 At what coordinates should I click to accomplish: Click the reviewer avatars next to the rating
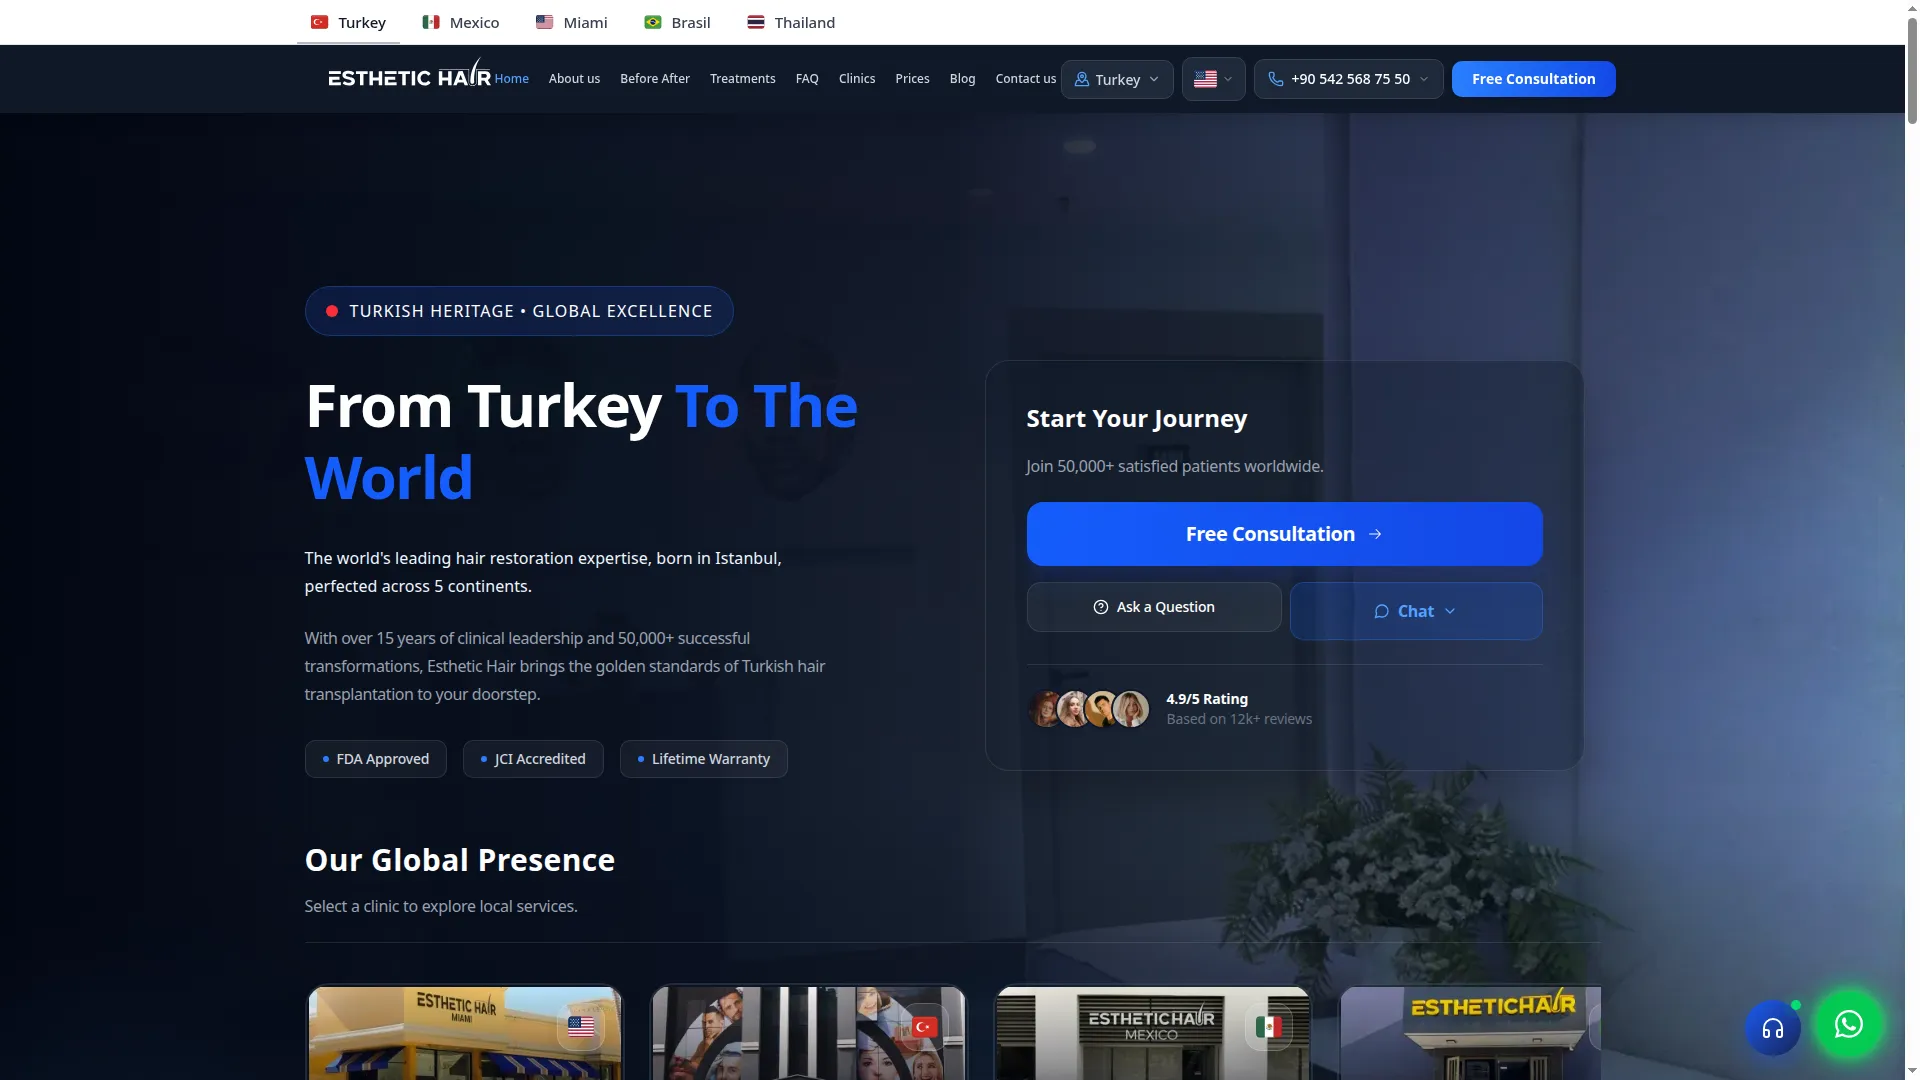pyautogui.click(x=1089, y=708)
